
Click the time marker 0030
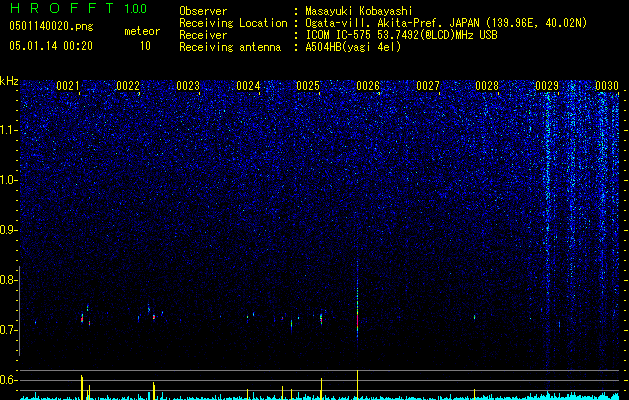(607, 85)
